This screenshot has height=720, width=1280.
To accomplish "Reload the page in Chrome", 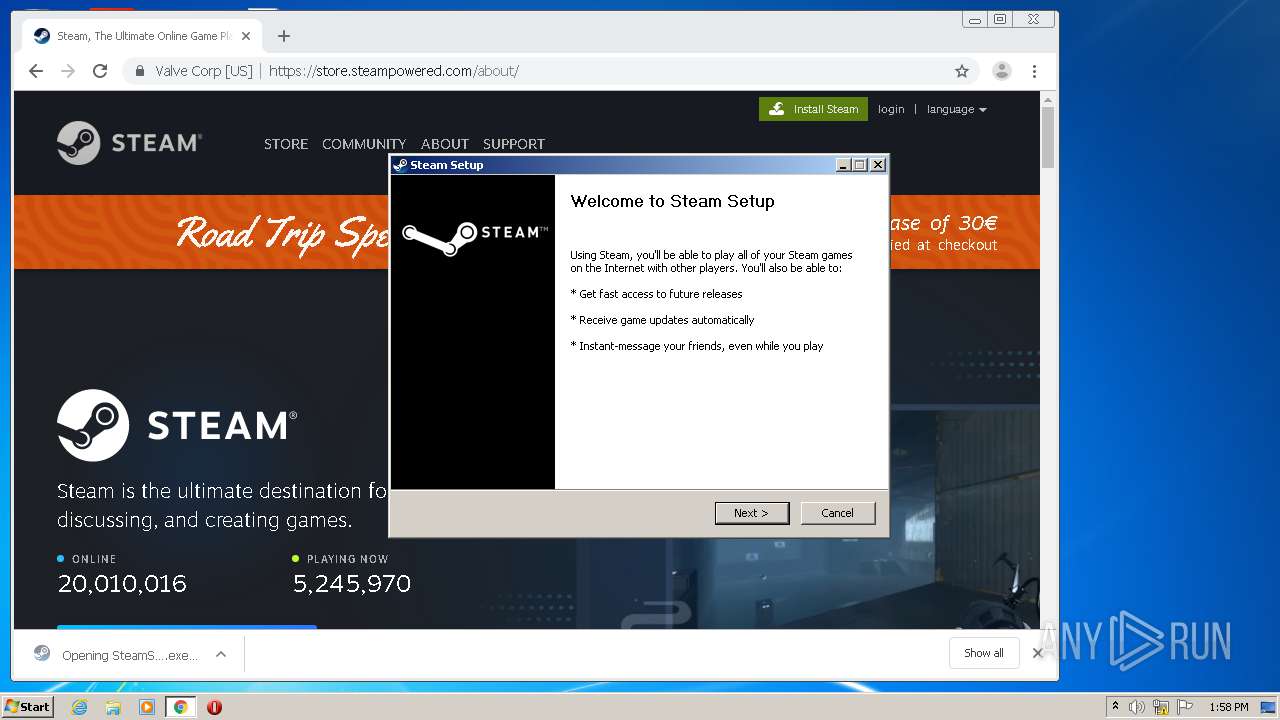I will pyautogui.click(x=100, y=71).
